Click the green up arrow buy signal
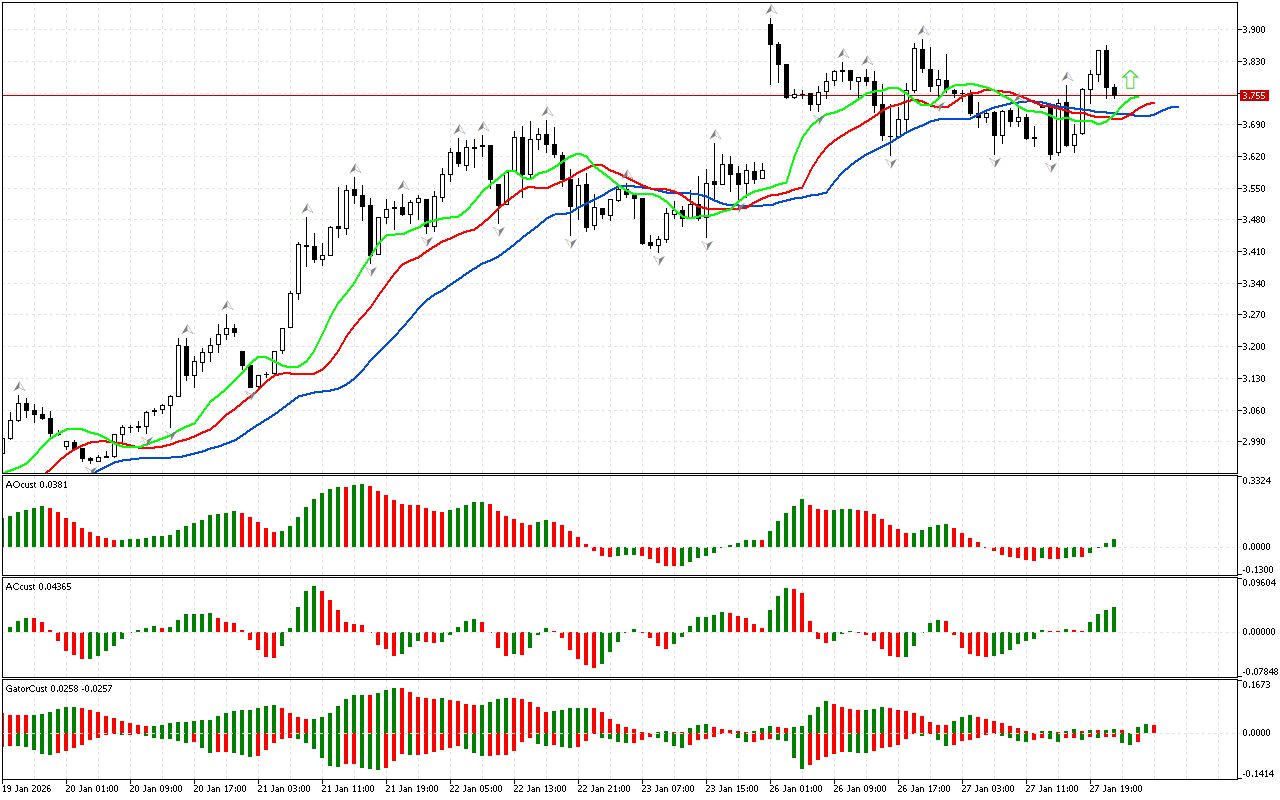The width and height of the screenshot is (1280, 800). click(x=1130, y=80)
